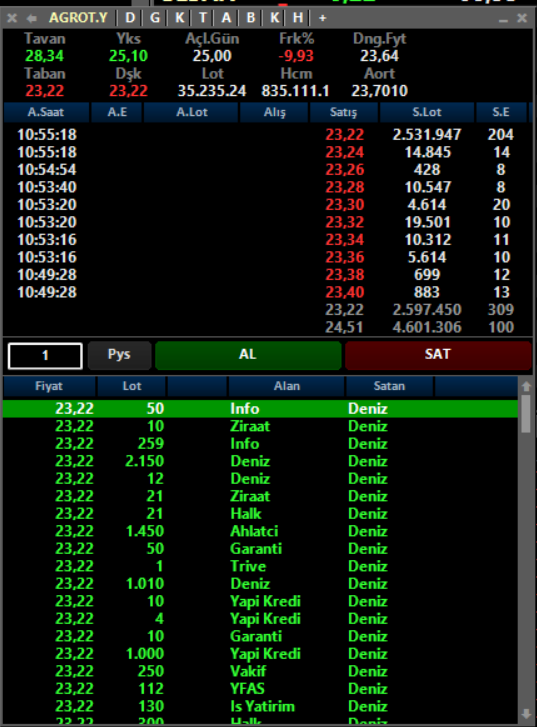Click the red SAT sell button
This screenshot has height=727, width=537.
tap(437, 355)
